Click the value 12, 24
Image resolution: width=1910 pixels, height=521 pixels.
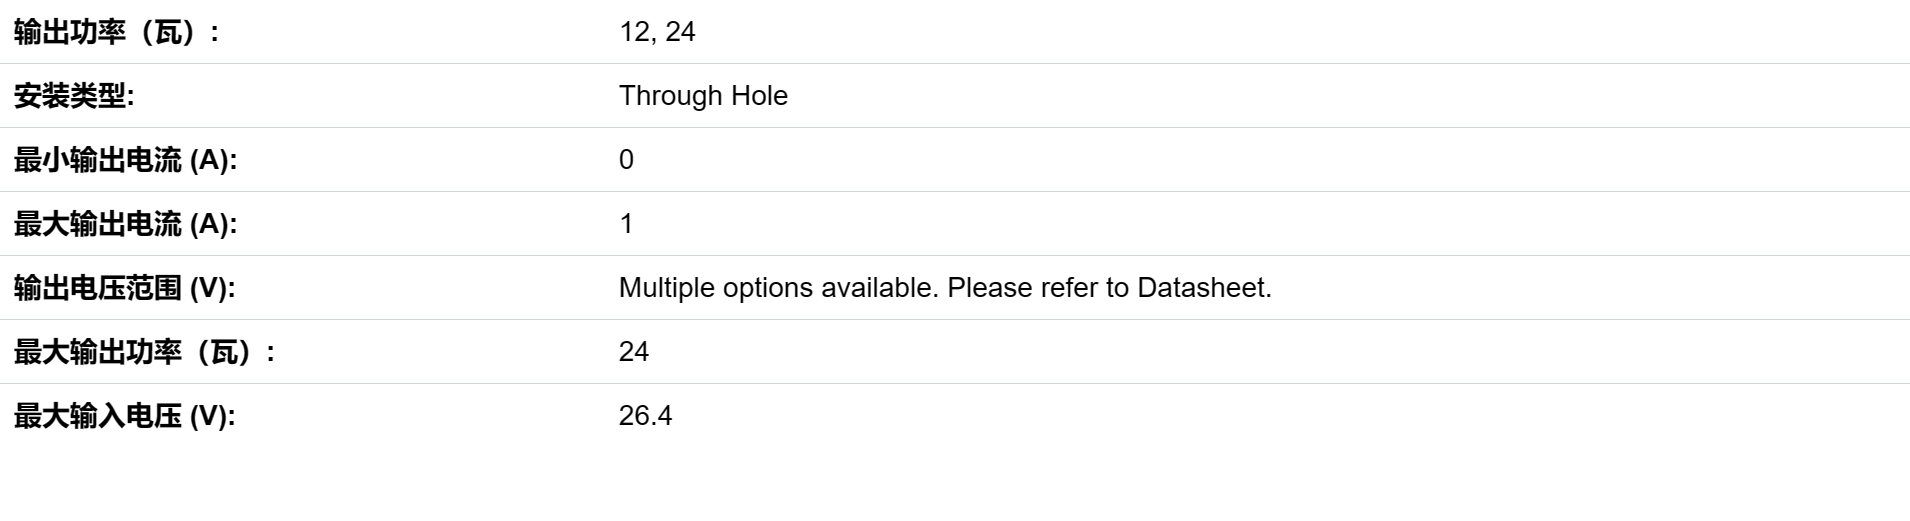coord(657,32)
